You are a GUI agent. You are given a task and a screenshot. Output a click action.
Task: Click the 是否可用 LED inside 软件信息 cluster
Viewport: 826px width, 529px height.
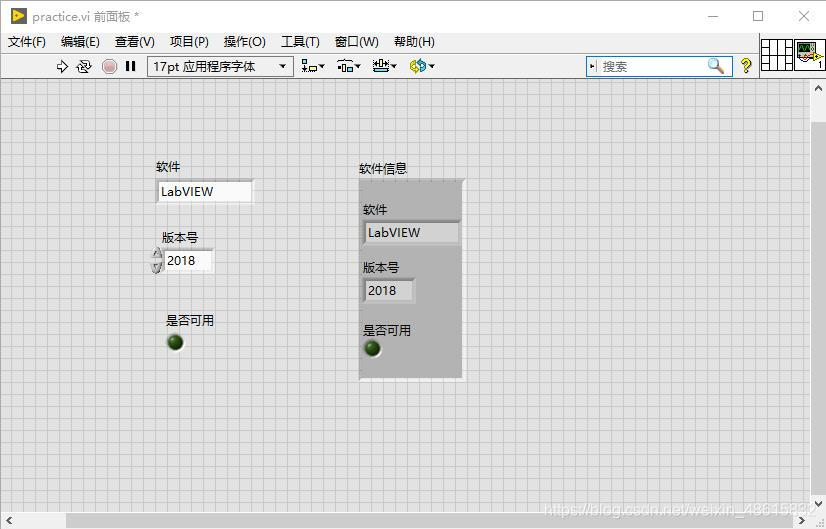click(372, 348)
